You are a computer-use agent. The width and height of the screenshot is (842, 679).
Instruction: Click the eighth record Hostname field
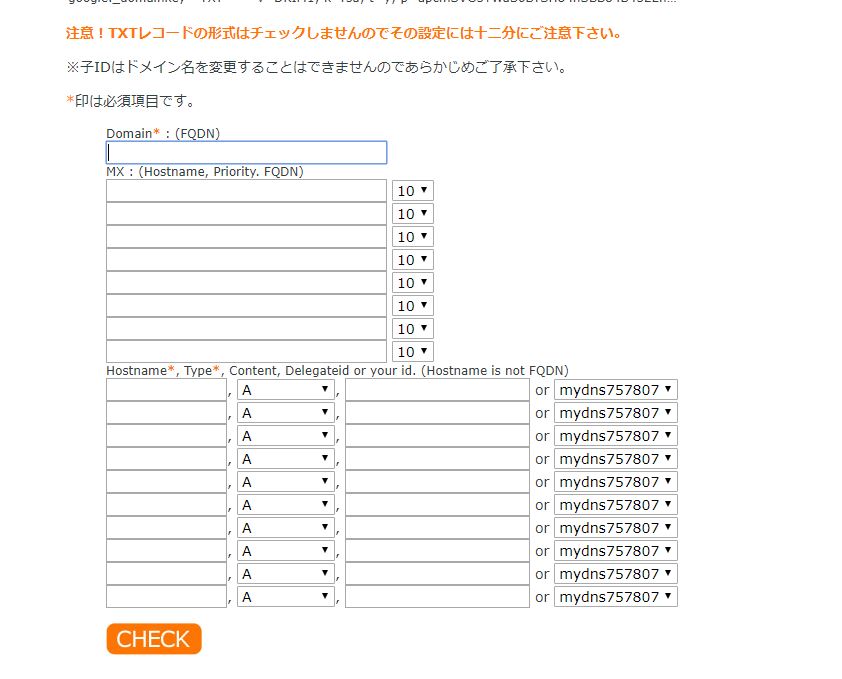pos(166,551)
